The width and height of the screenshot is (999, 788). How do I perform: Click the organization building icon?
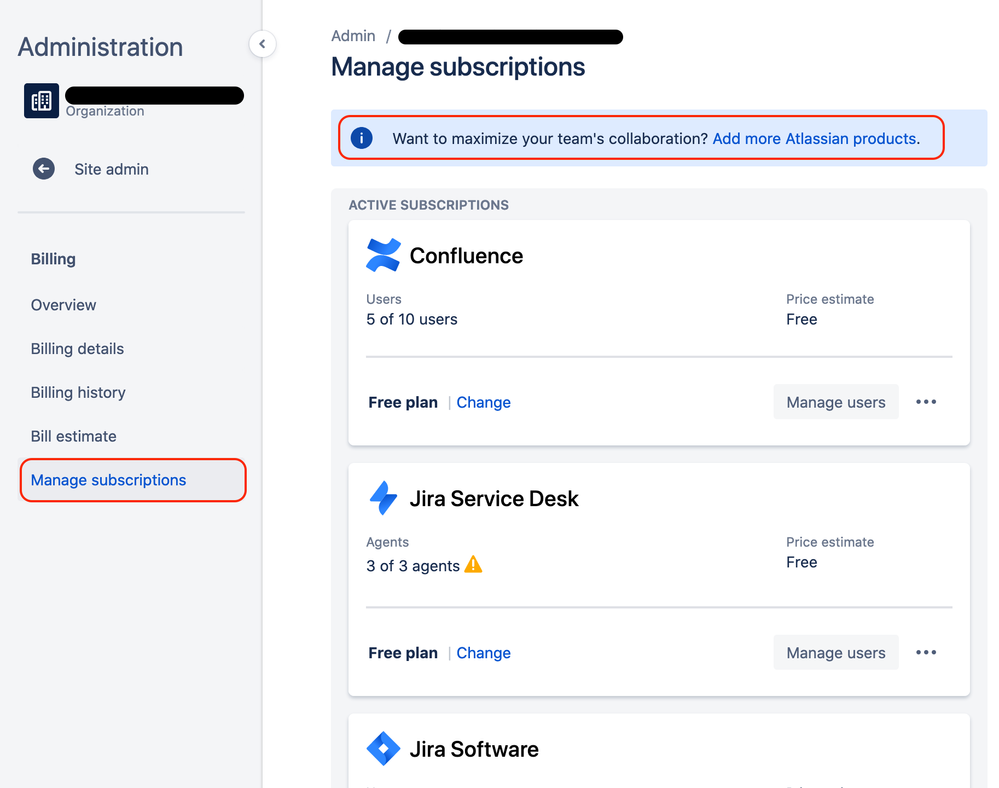pyautogui.click(x=41, y=101)
